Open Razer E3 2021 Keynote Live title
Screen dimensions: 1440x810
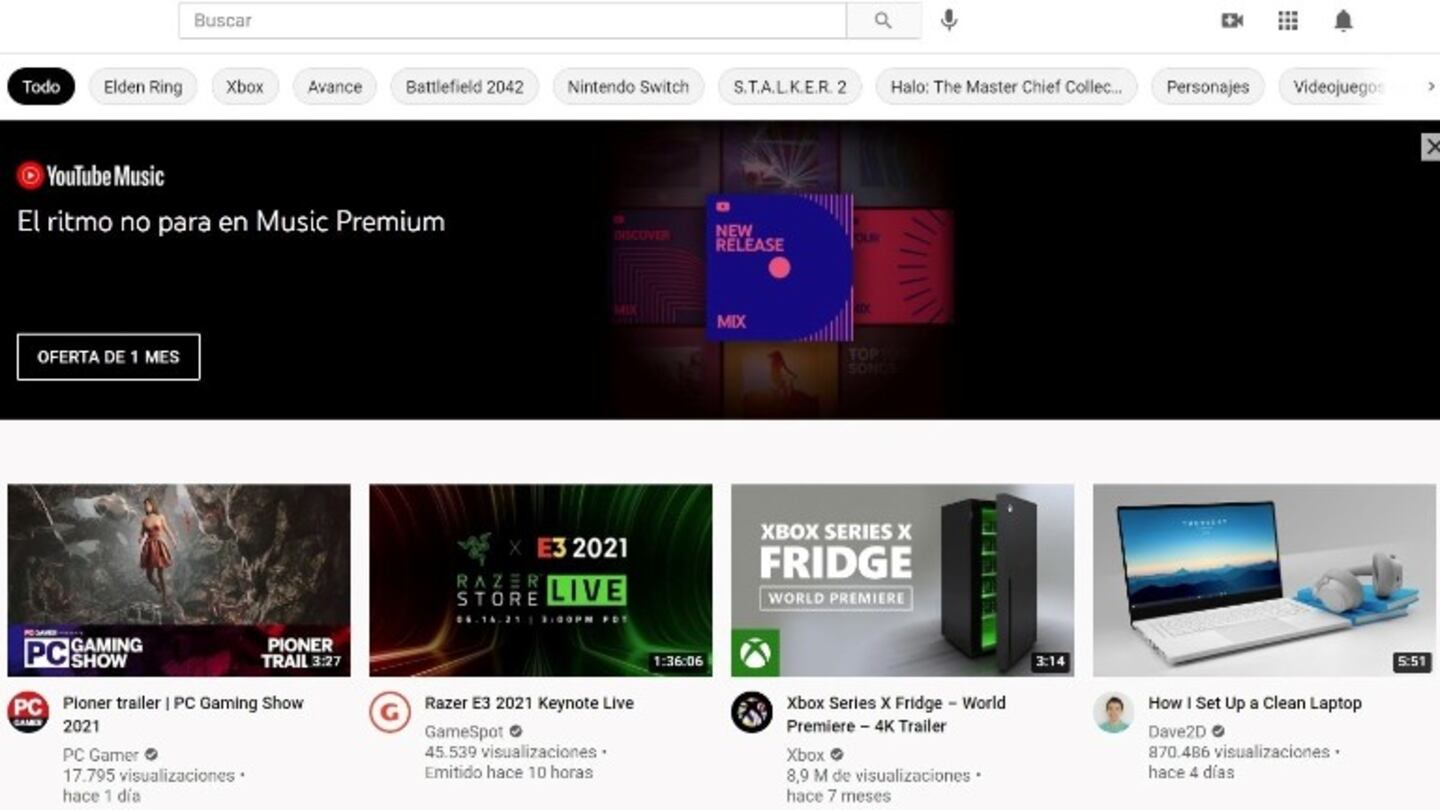pos(529,703)
